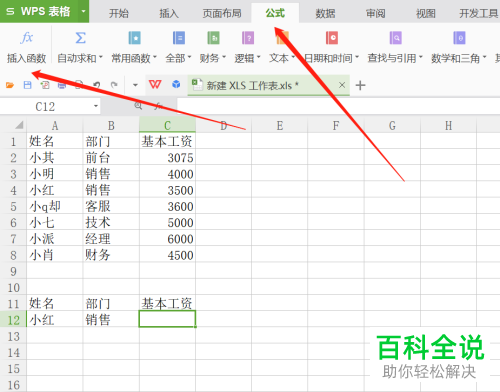Viewport: 500px width, 392px height.
Task: Click the select-all corner triangle
Action: coord(19,125)
